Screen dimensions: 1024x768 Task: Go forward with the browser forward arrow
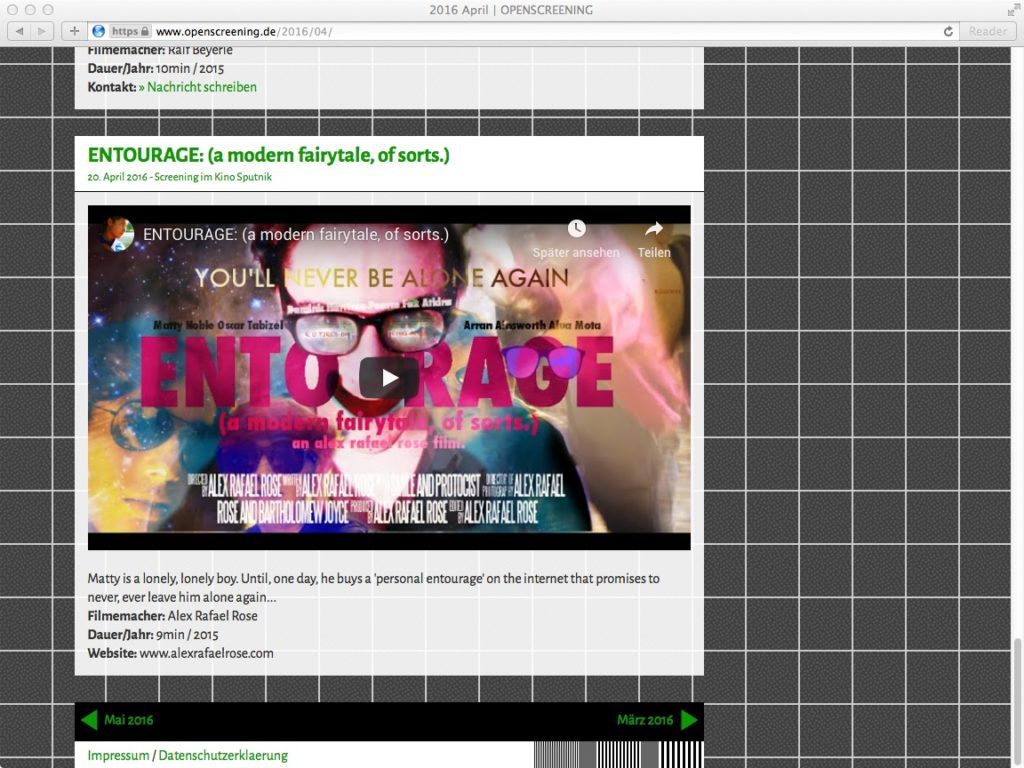[x=41, y=31]
